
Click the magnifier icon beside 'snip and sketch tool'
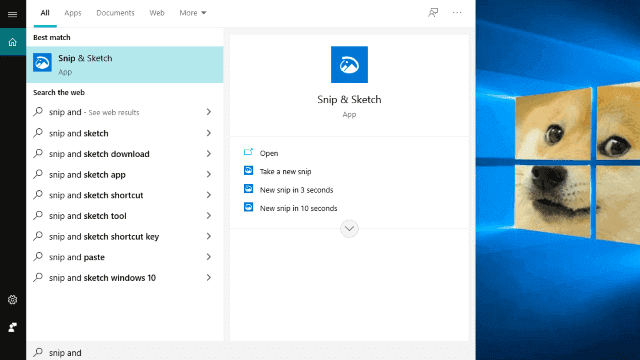pyautogui.click(x=38, y=215)
